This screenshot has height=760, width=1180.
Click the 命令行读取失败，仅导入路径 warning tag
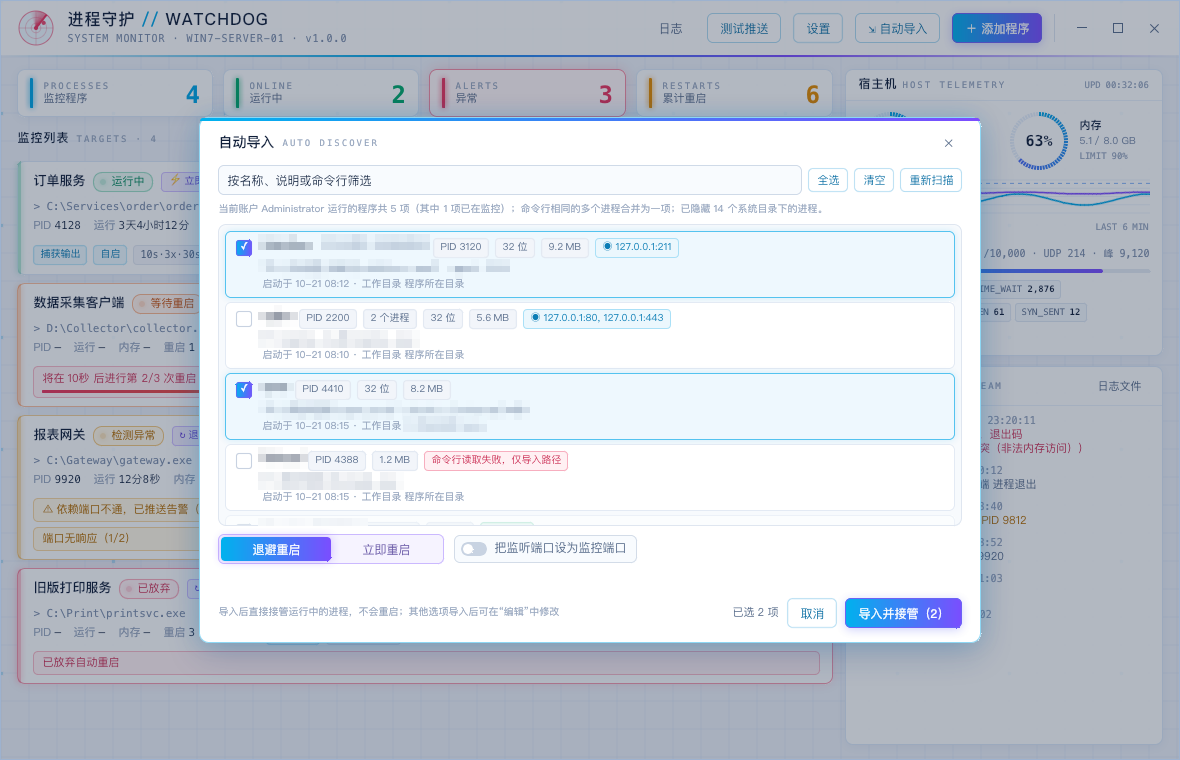pyautogui.click(x=496, y=460)
